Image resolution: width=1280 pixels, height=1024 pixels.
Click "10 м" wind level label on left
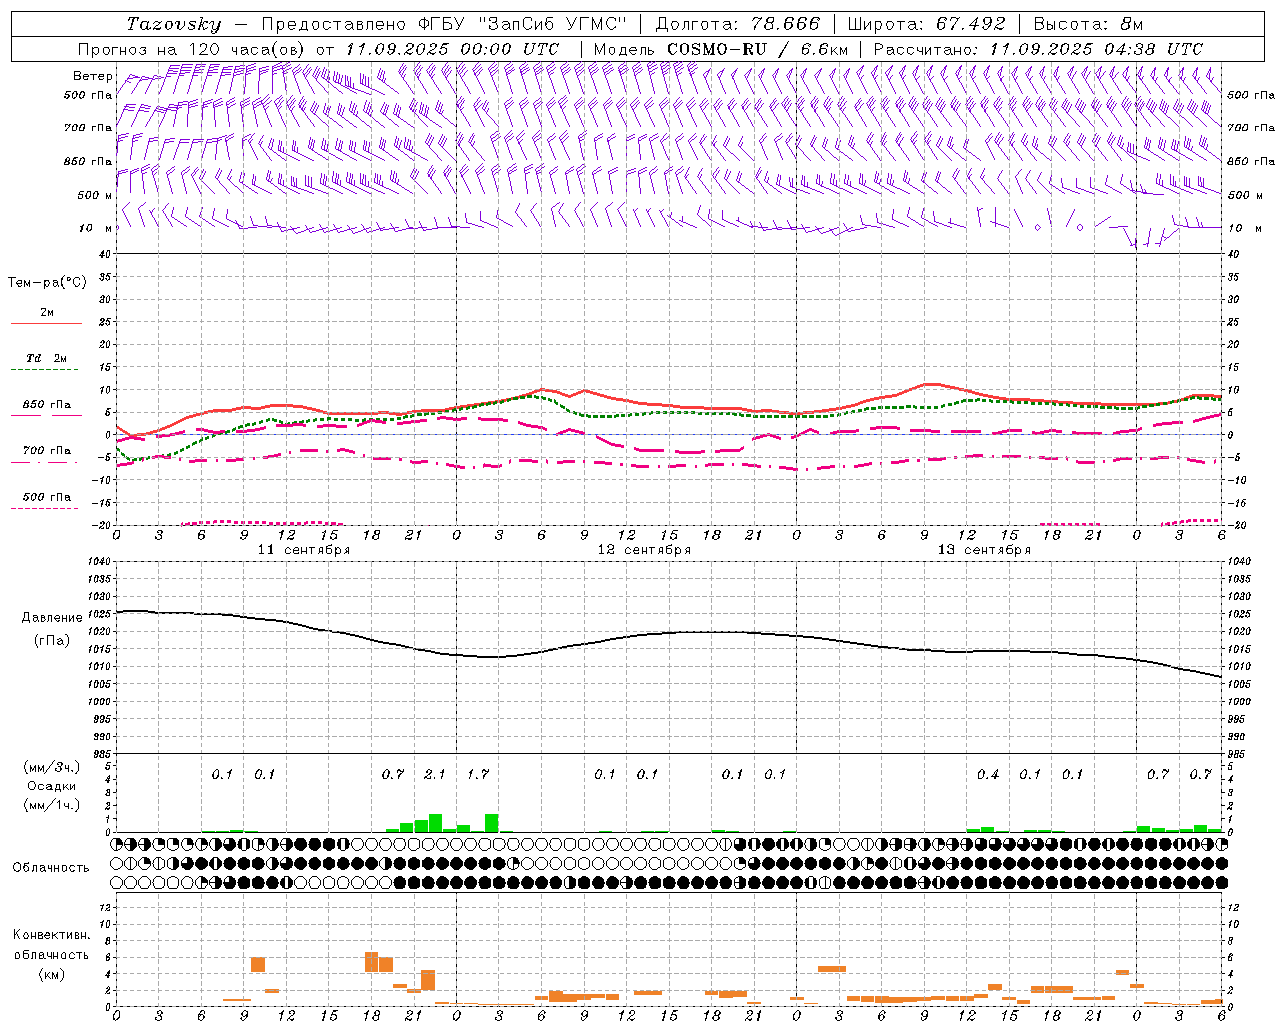[96, 228]
